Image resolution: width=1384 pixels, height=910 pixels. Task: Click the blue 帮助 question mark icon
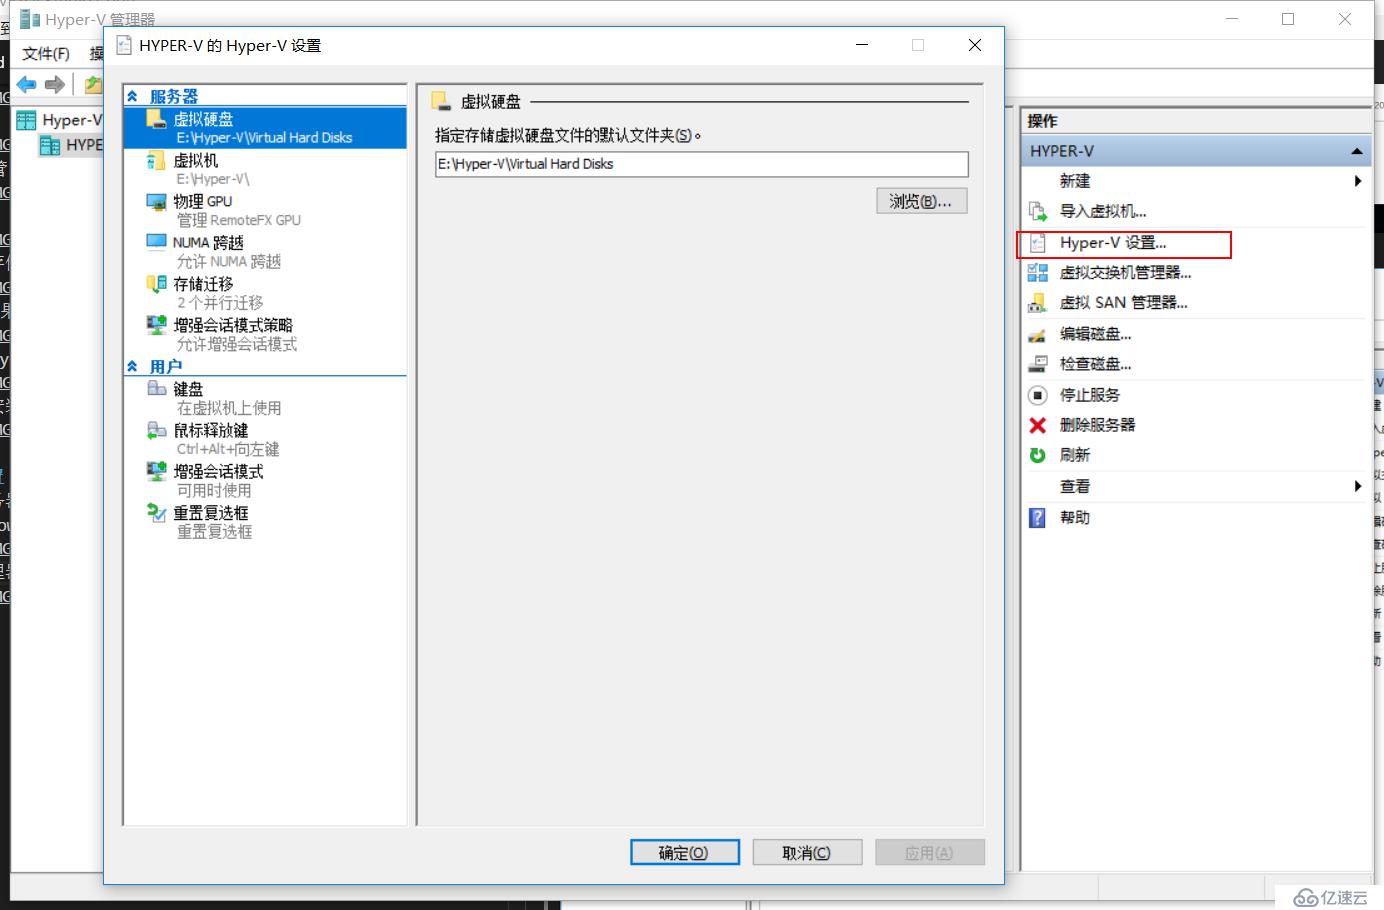(1038, 518)
